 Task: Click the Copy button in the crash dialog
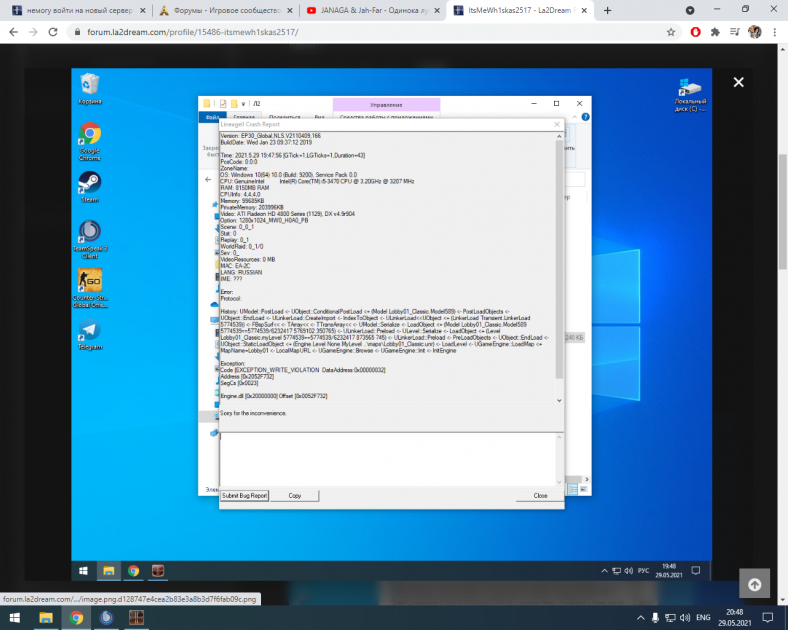click(x=294, y=495)
